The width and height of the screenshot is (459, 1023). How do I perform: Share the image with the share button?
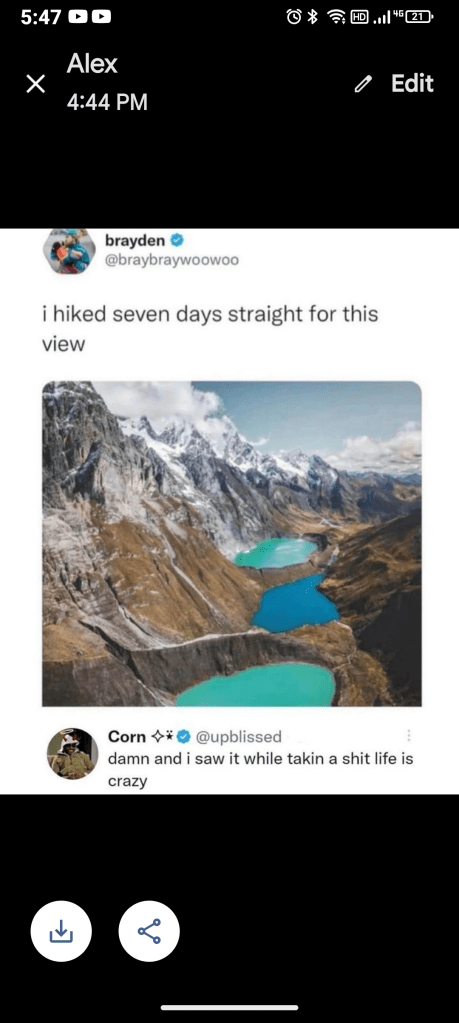149,931
